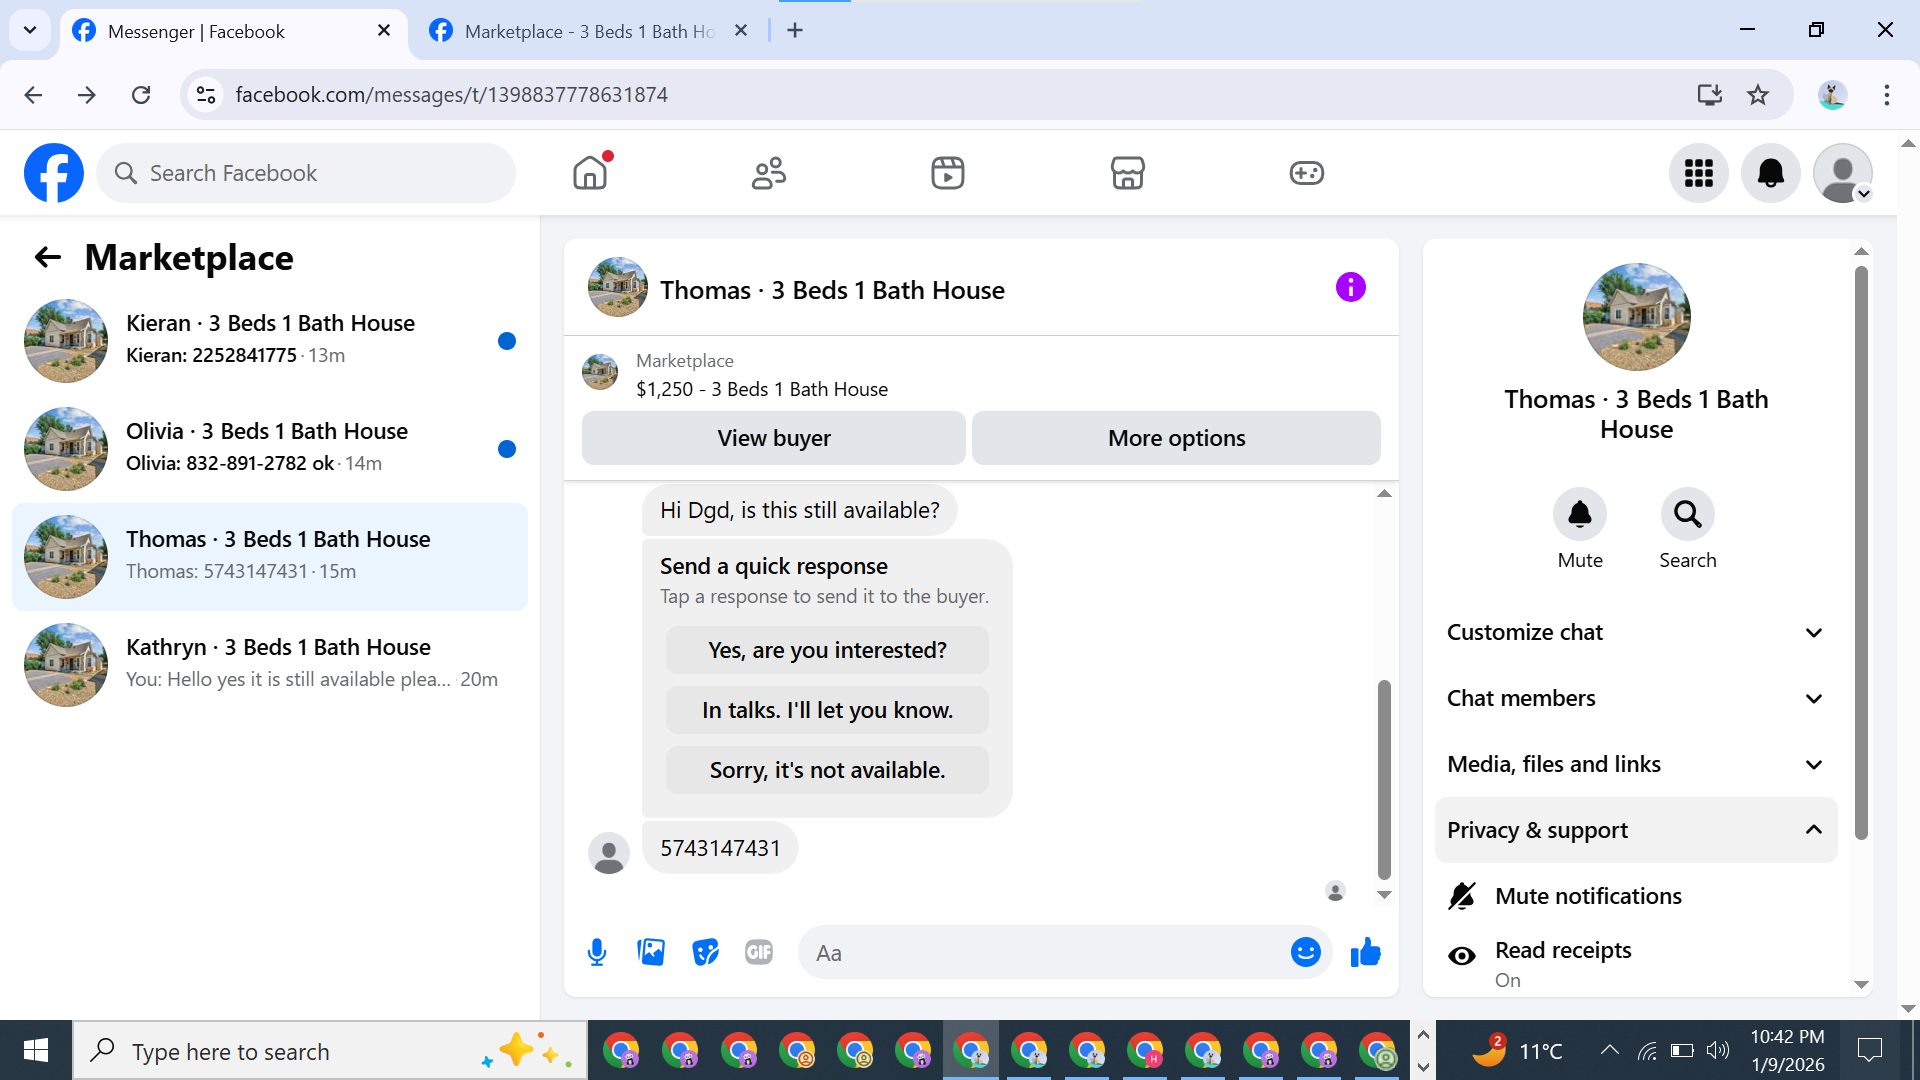The height and width of the screenshot is (1080, 1920).
Task: Open the sticker picker icon
Action: [705, 952]
